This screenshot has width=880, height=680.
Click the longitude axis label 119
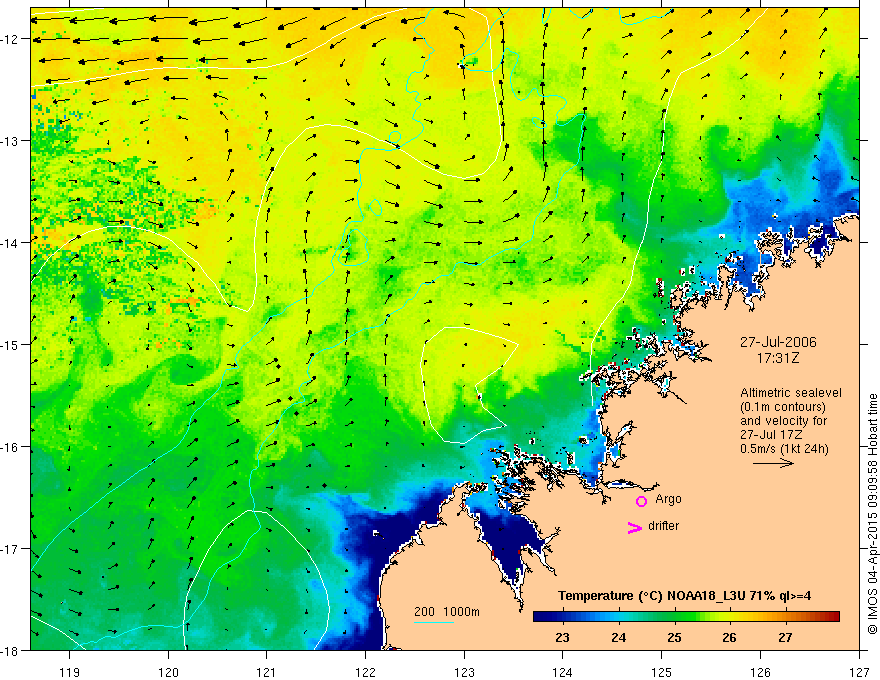point(70,672)
